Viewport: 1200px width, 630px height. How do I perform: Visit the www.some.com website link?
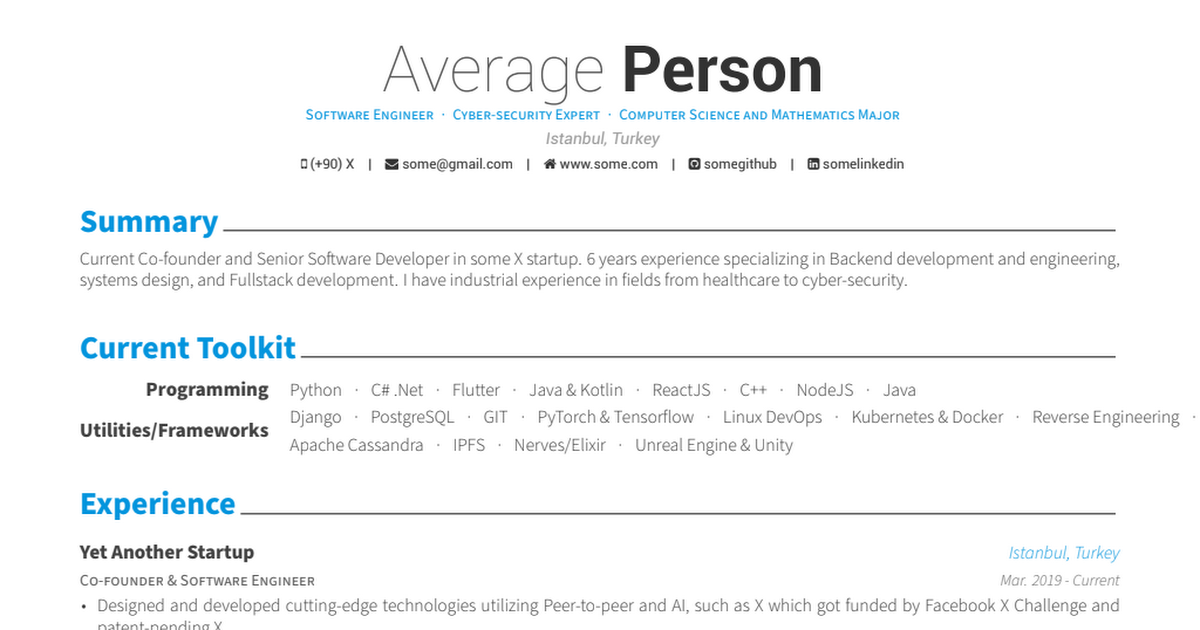[x=608, y=164]
